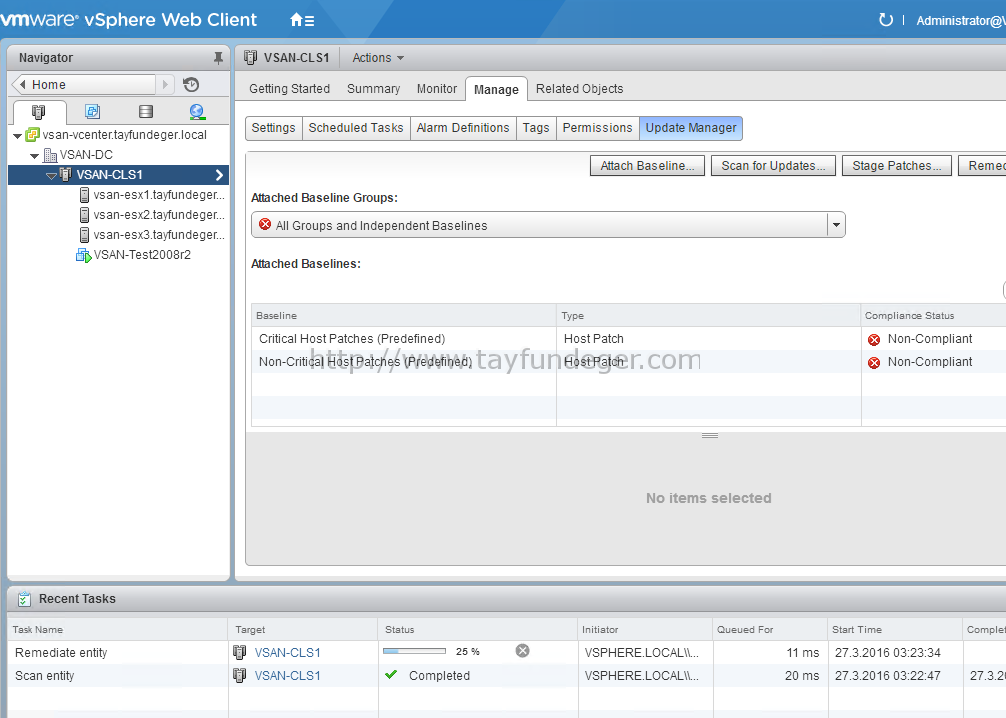
Task: Click the Attach Baseline button
Action: click(647, 166)
